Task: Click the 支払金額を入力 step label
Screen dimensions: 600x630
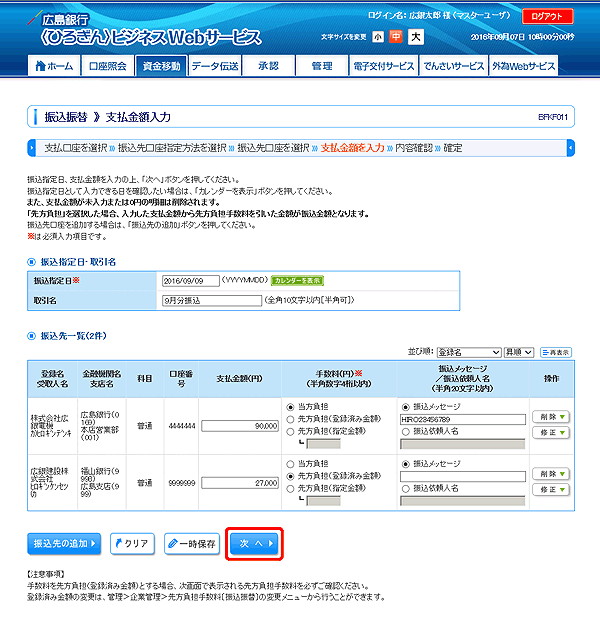Action: point(352,148)
